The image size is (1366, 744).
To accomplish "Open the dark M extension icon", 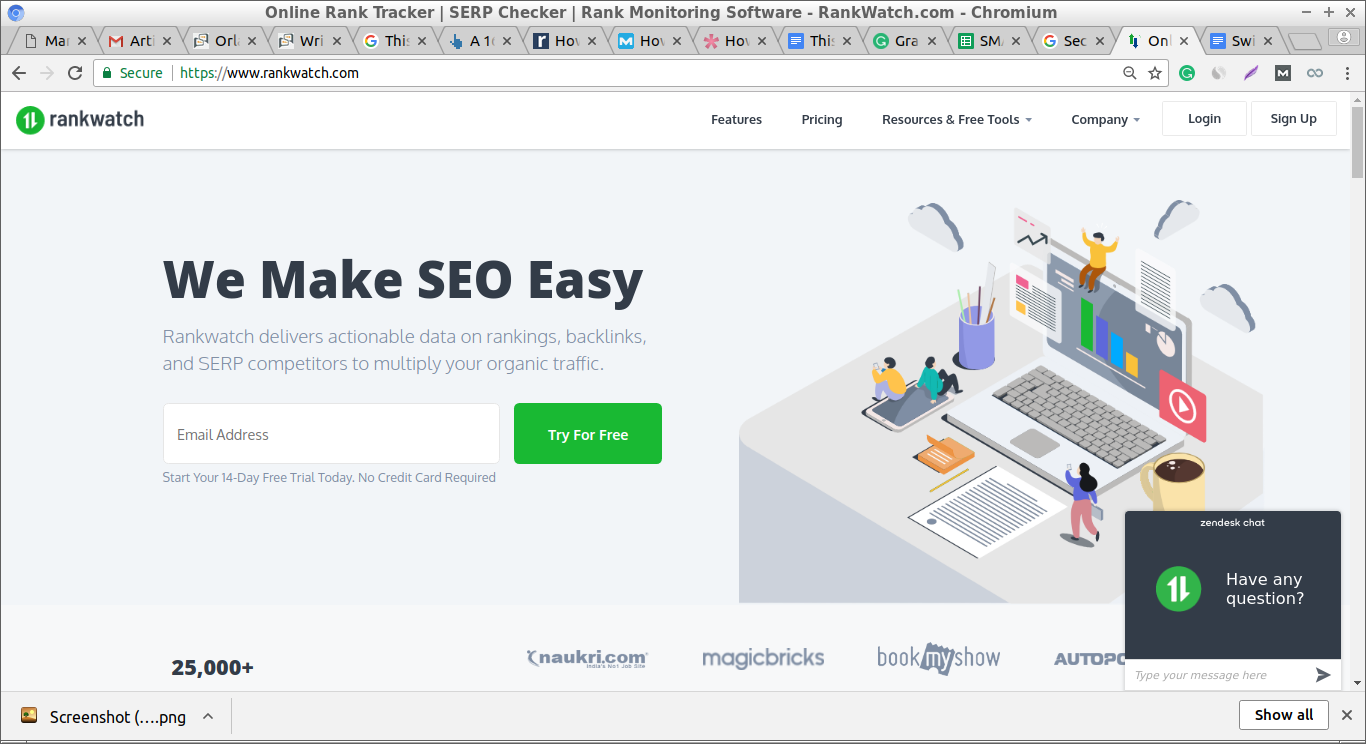I will tap(1283, 73).
